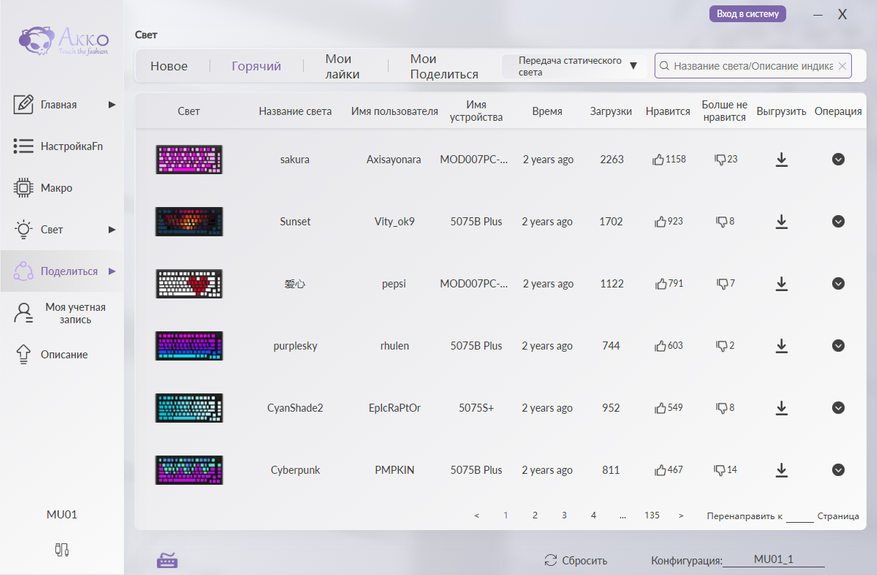Clear the search field with X
This screenshot has height=575, width=877.
842,66
